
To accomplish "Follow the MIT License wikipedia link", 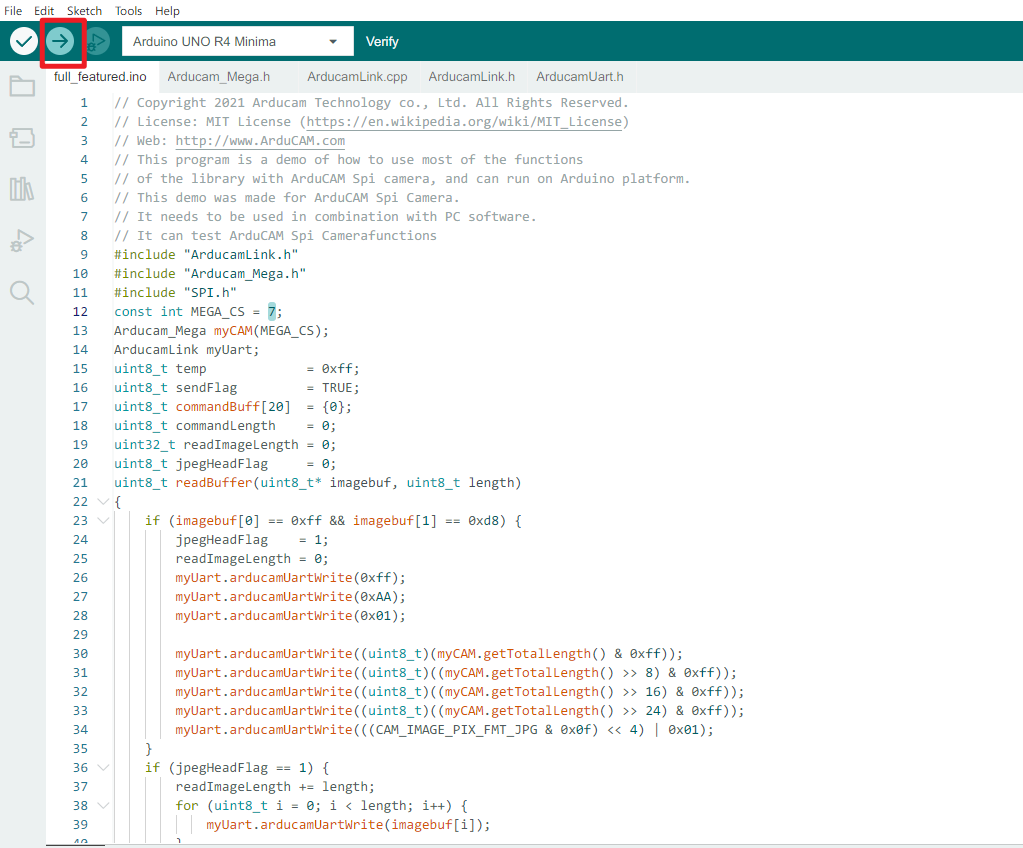I will point(464,122).
